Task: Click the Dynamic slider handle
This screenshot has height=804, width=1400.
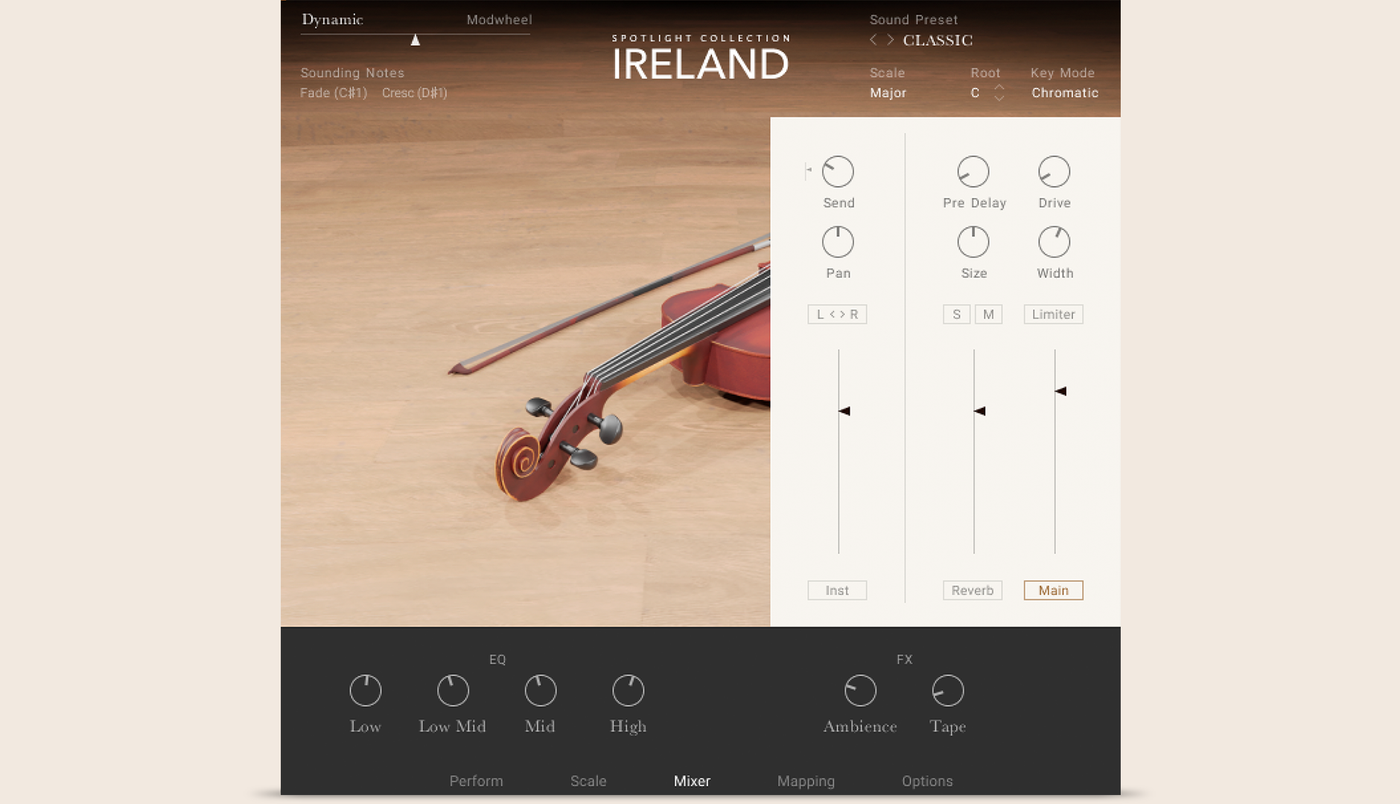Action: pyautogui.click(x=415, y=40)
